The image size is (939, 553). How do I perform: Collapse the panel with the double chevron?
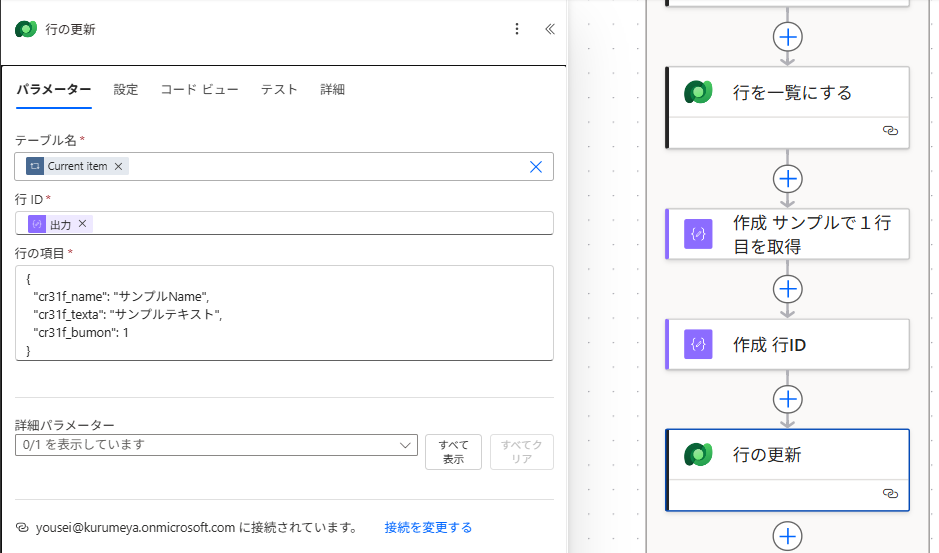pyautogui.click(x=549, y=29)
